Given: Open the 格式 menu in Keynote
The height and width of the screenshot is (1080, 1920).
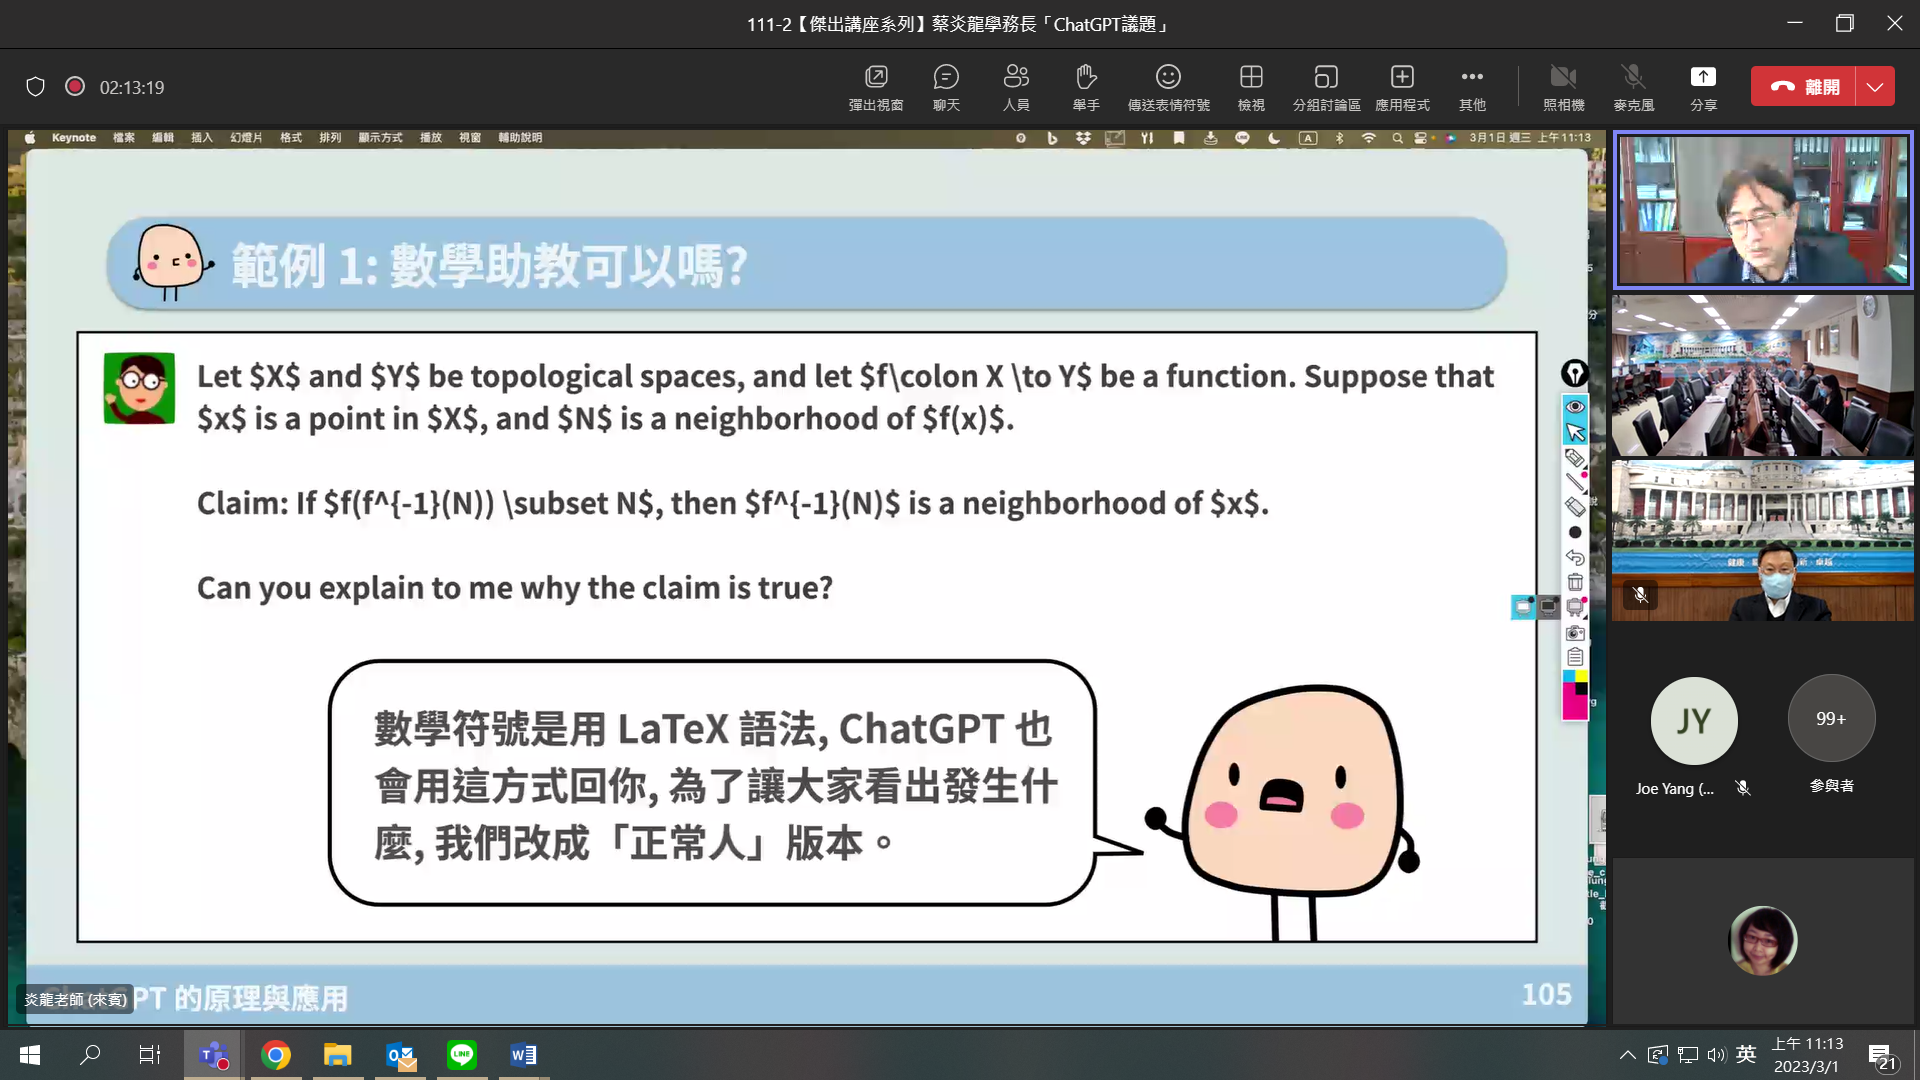Looking at the screenshot, I should (x=291, y=138).
